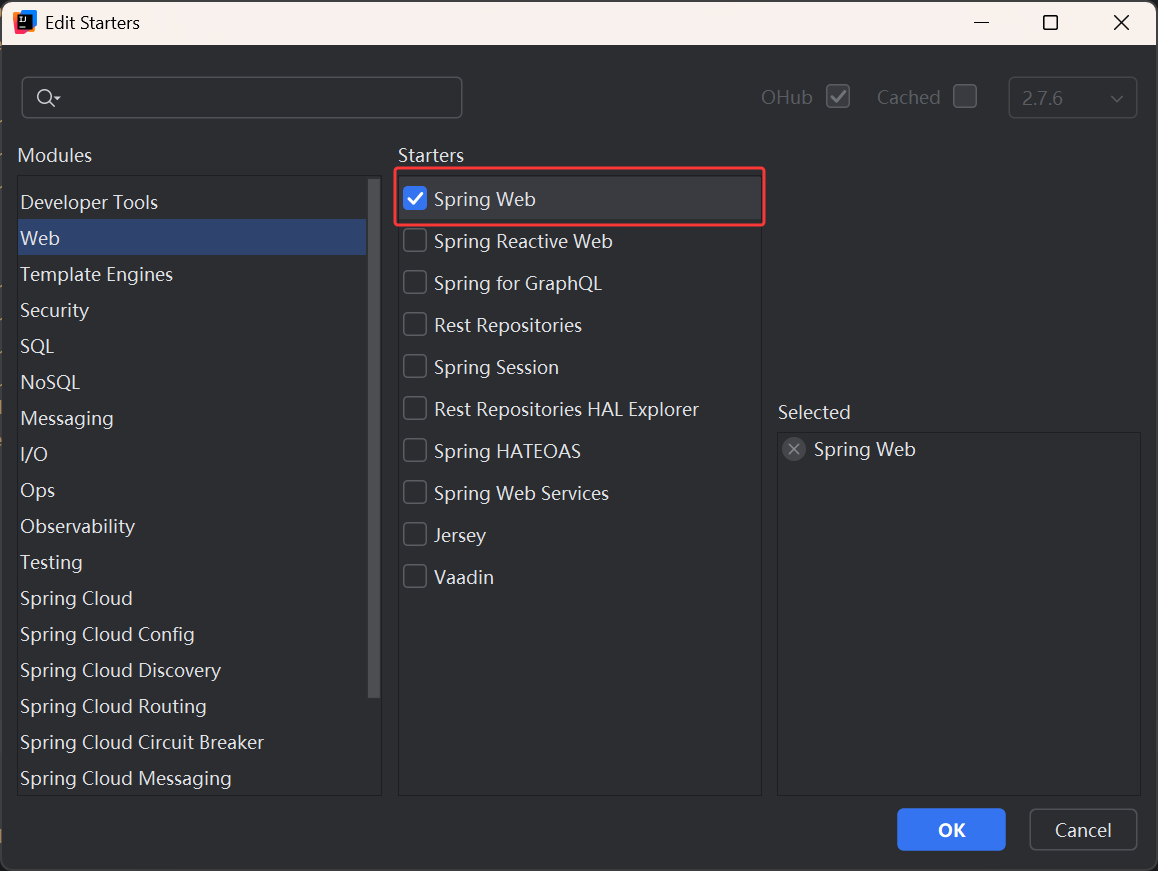Select Spring Cloud Routing module
Screen dimensions: 1158x871
coord(192,706)
